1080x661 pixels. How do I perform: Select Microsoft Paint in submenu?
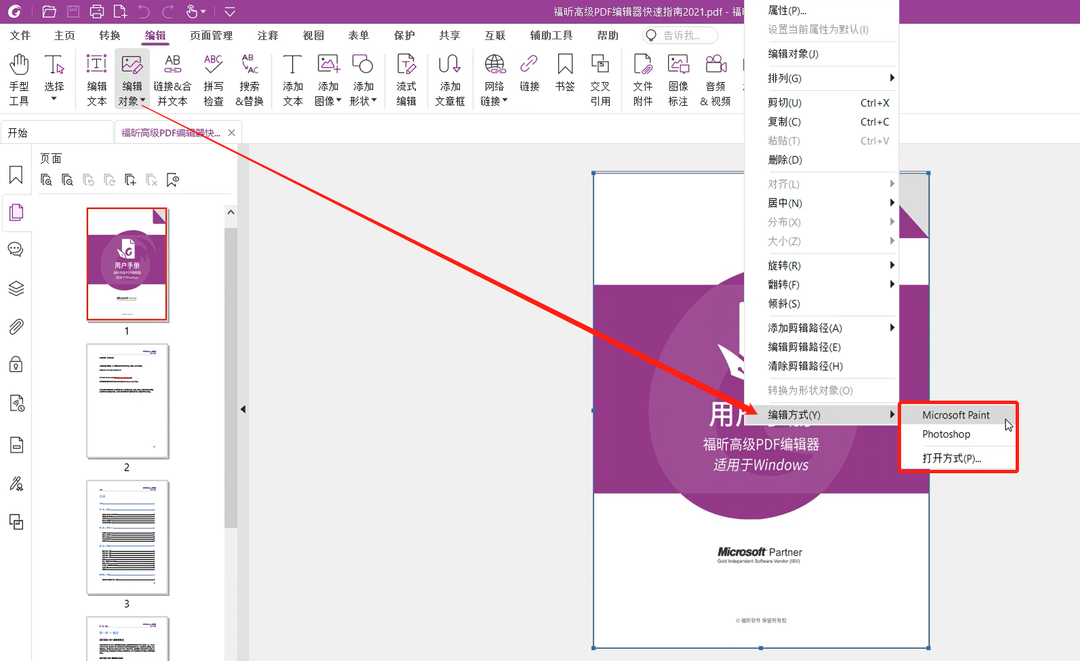tap(957, 415)
